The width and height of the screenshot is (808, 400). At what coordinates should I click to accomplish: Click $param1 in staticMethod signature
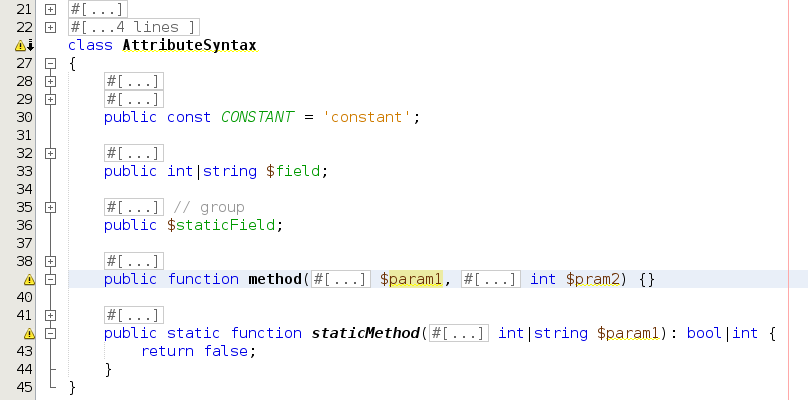pos(628,334)
